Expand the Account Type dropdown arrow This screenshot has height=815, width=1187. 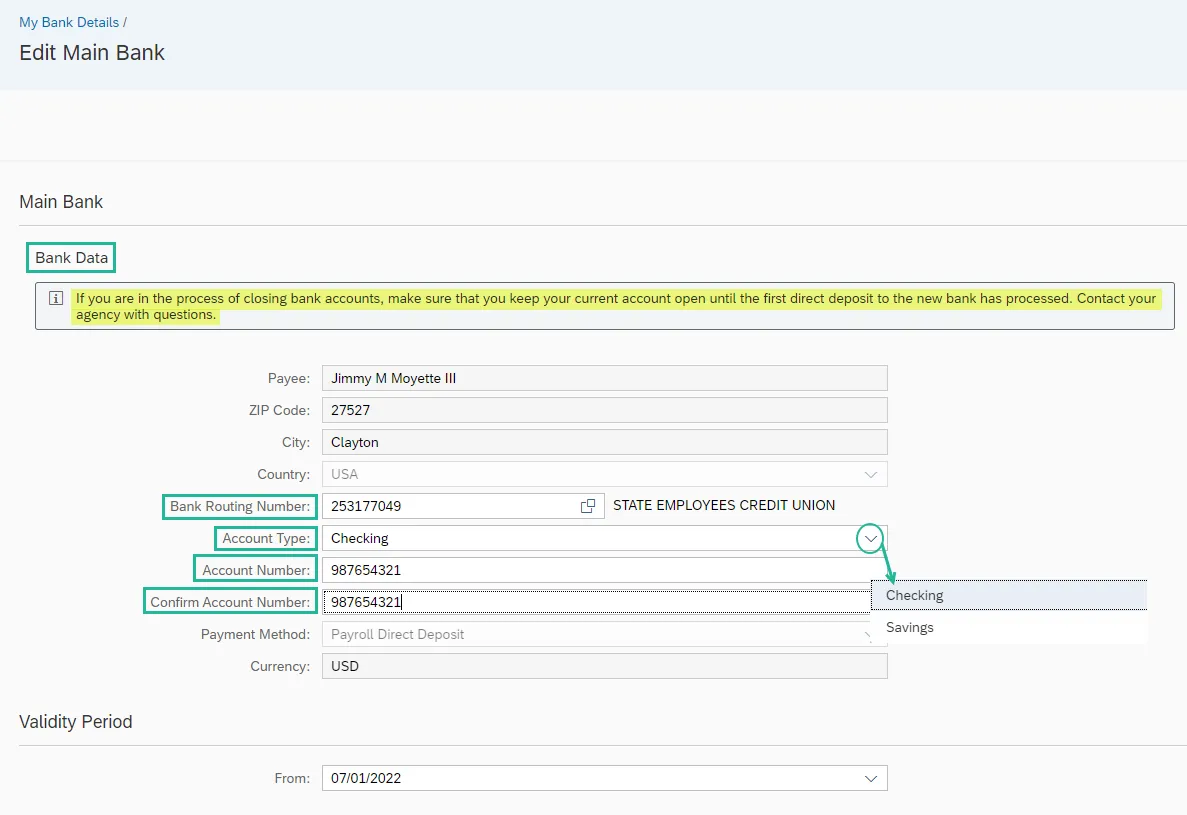[x=871, y=538]
